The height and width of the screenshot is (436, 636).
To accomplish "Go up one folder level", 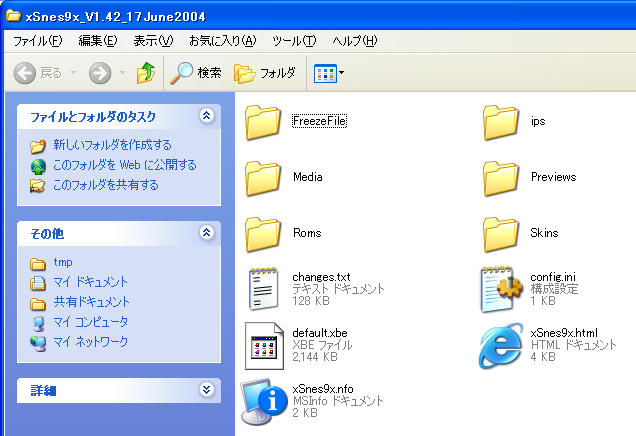I will [146, 73].
